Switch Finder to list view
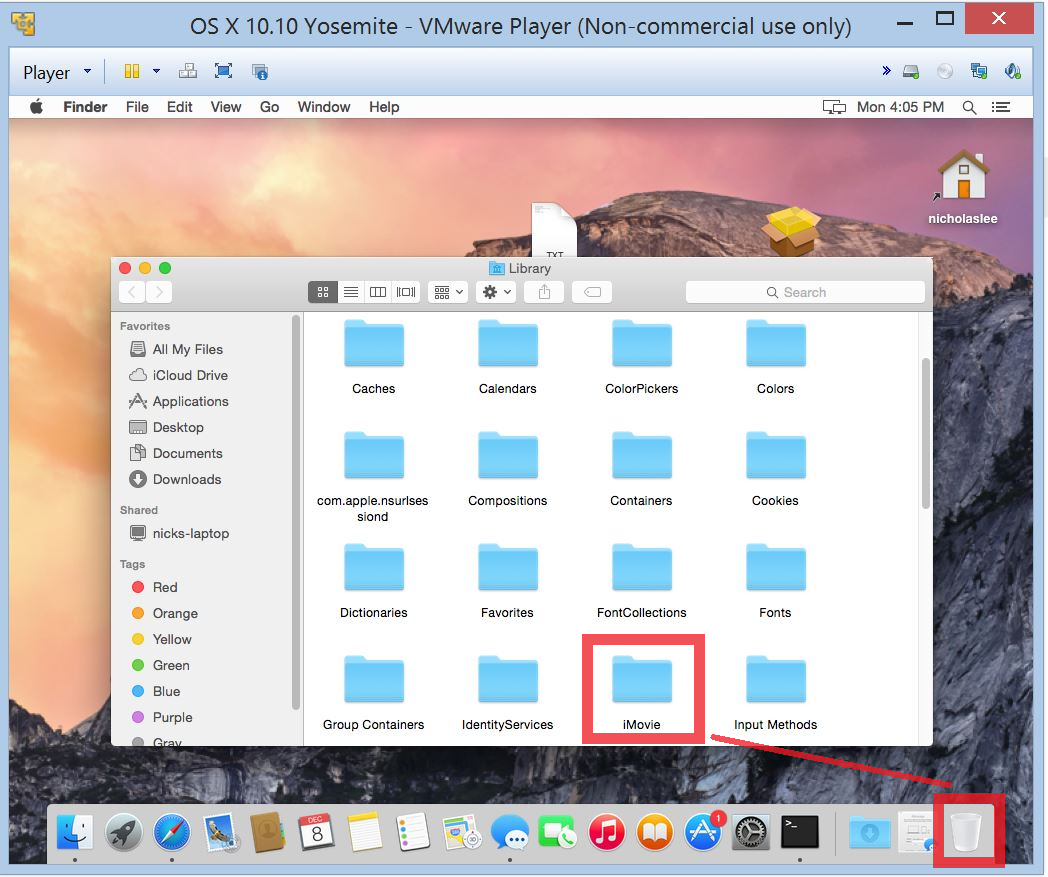 (x=351, y=292)
